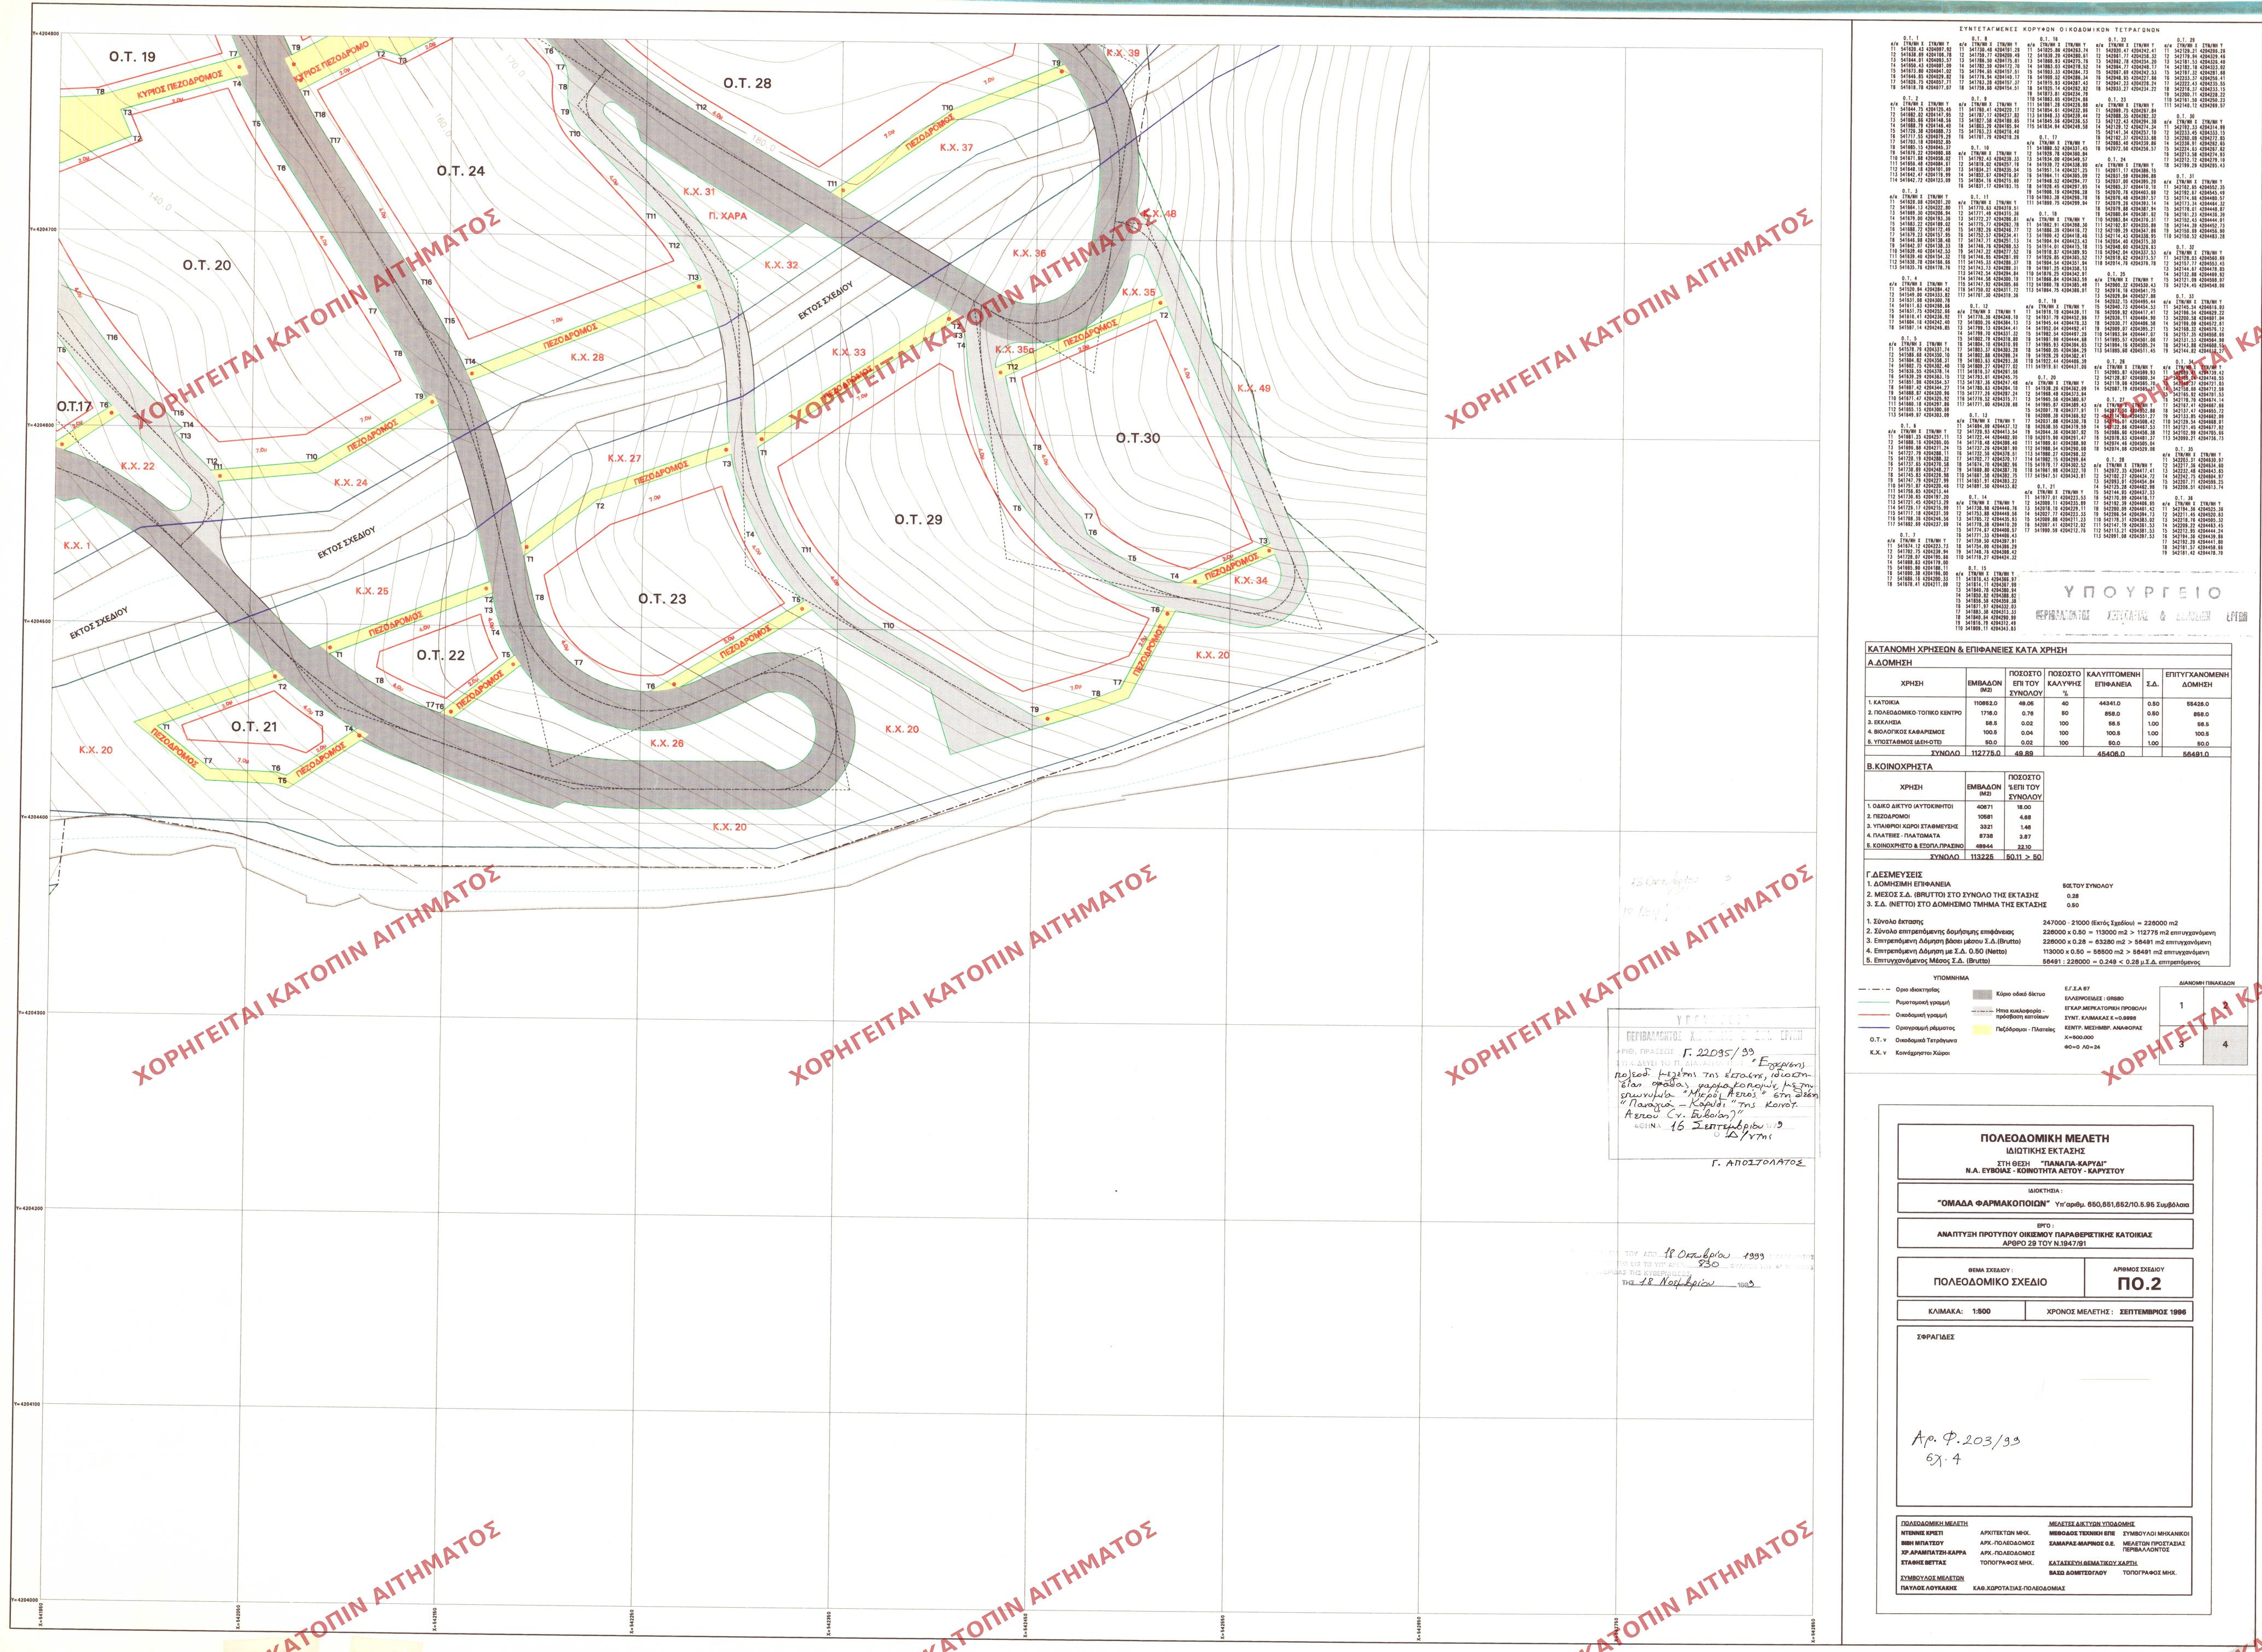
Task: Click the dash-dot Όριο ιδιοκτησίας legend line
Action: (1875, 990)
